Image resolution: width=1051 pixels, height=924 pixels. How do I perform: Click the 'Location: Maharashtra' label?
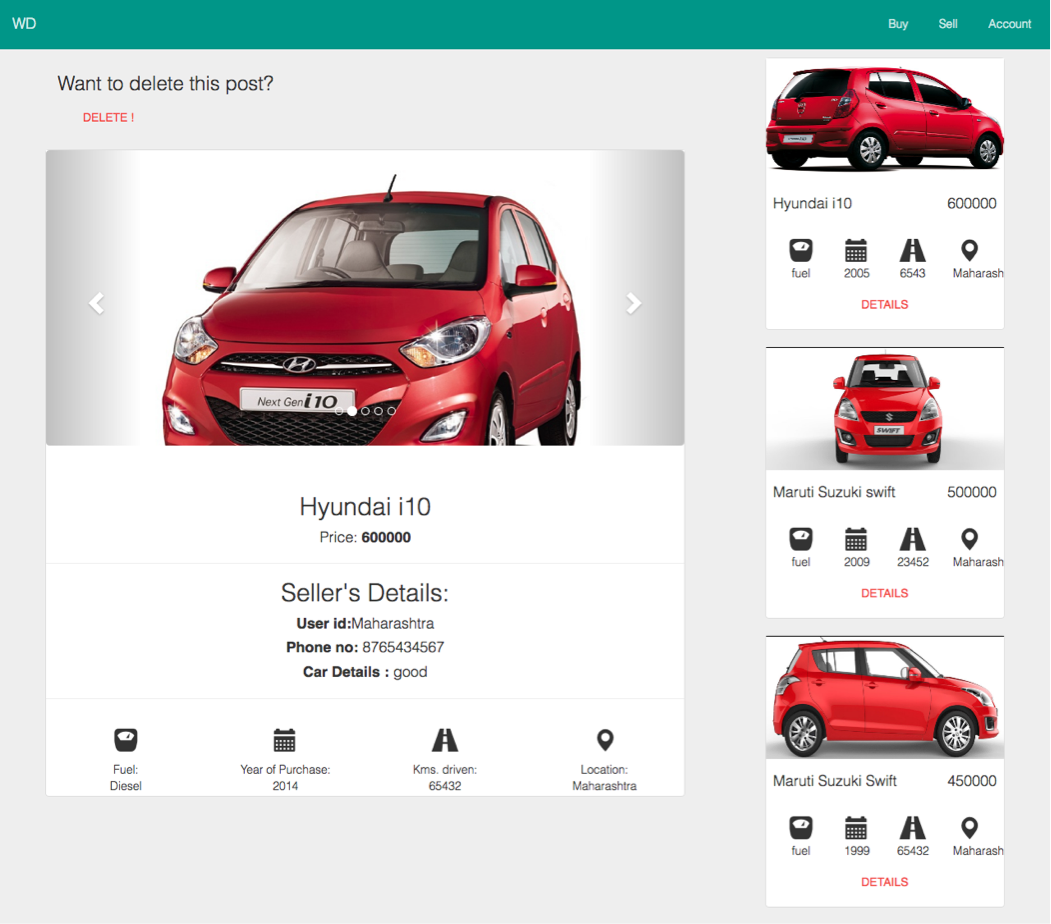tap(605, 777)
